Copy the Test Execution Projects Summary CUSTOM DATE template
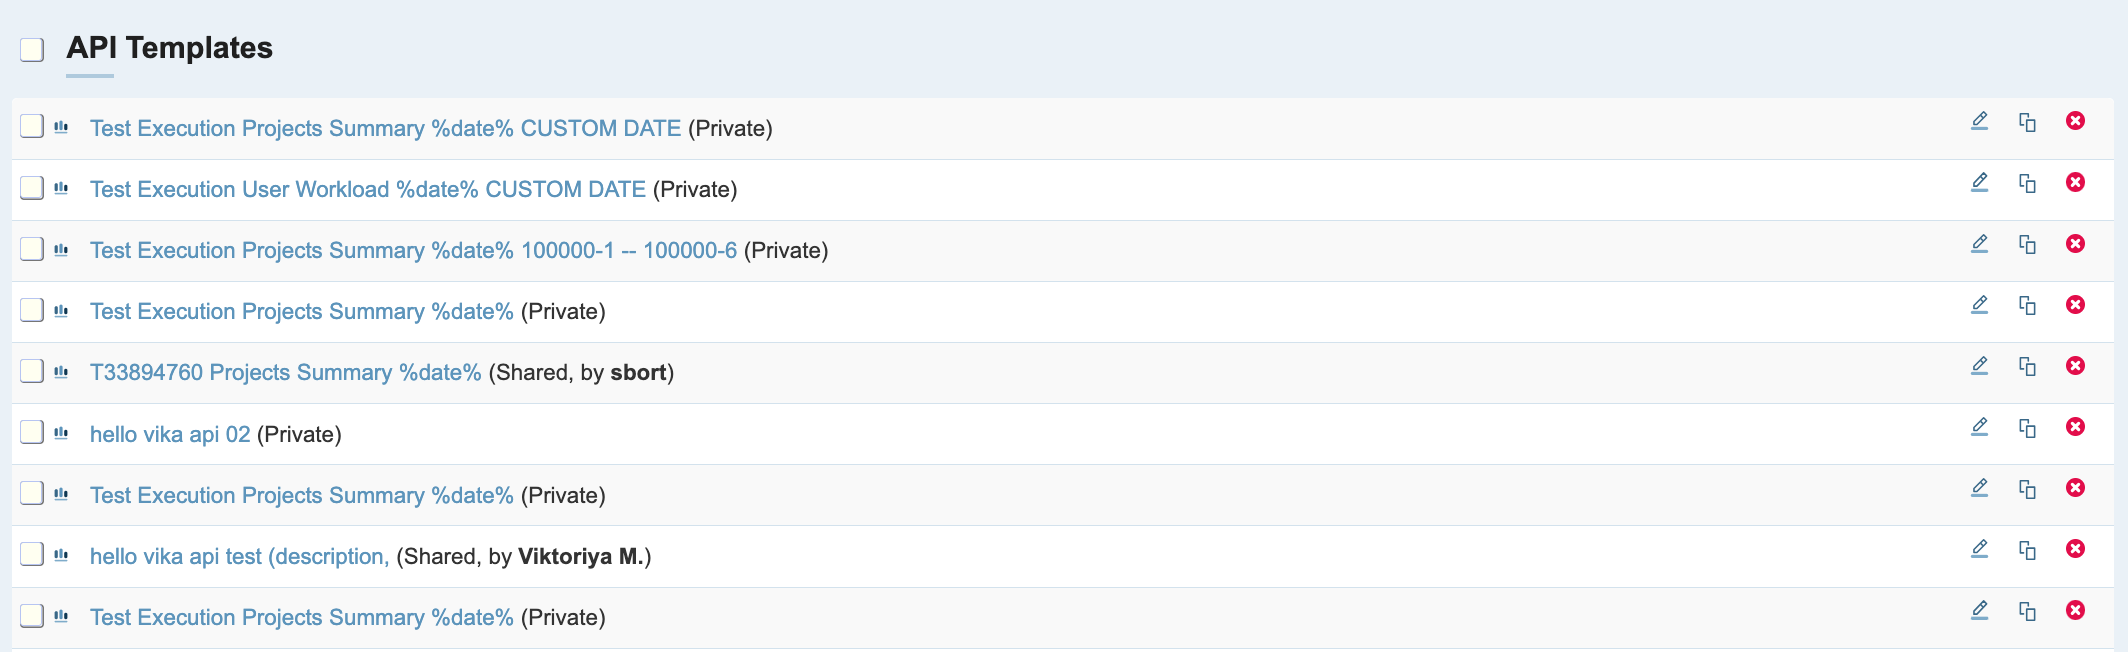 click(2027, 122)
